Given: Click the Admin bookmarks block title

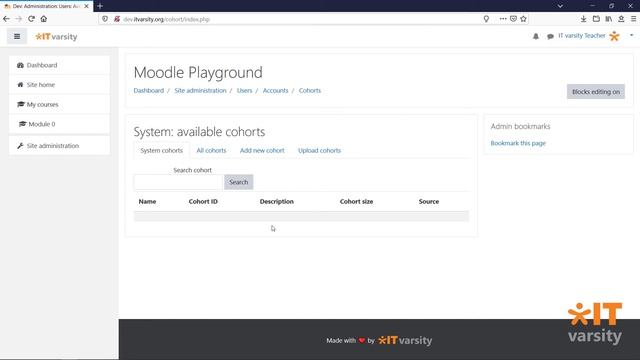Looking at the screenshot, I should (x=520, y=127).
